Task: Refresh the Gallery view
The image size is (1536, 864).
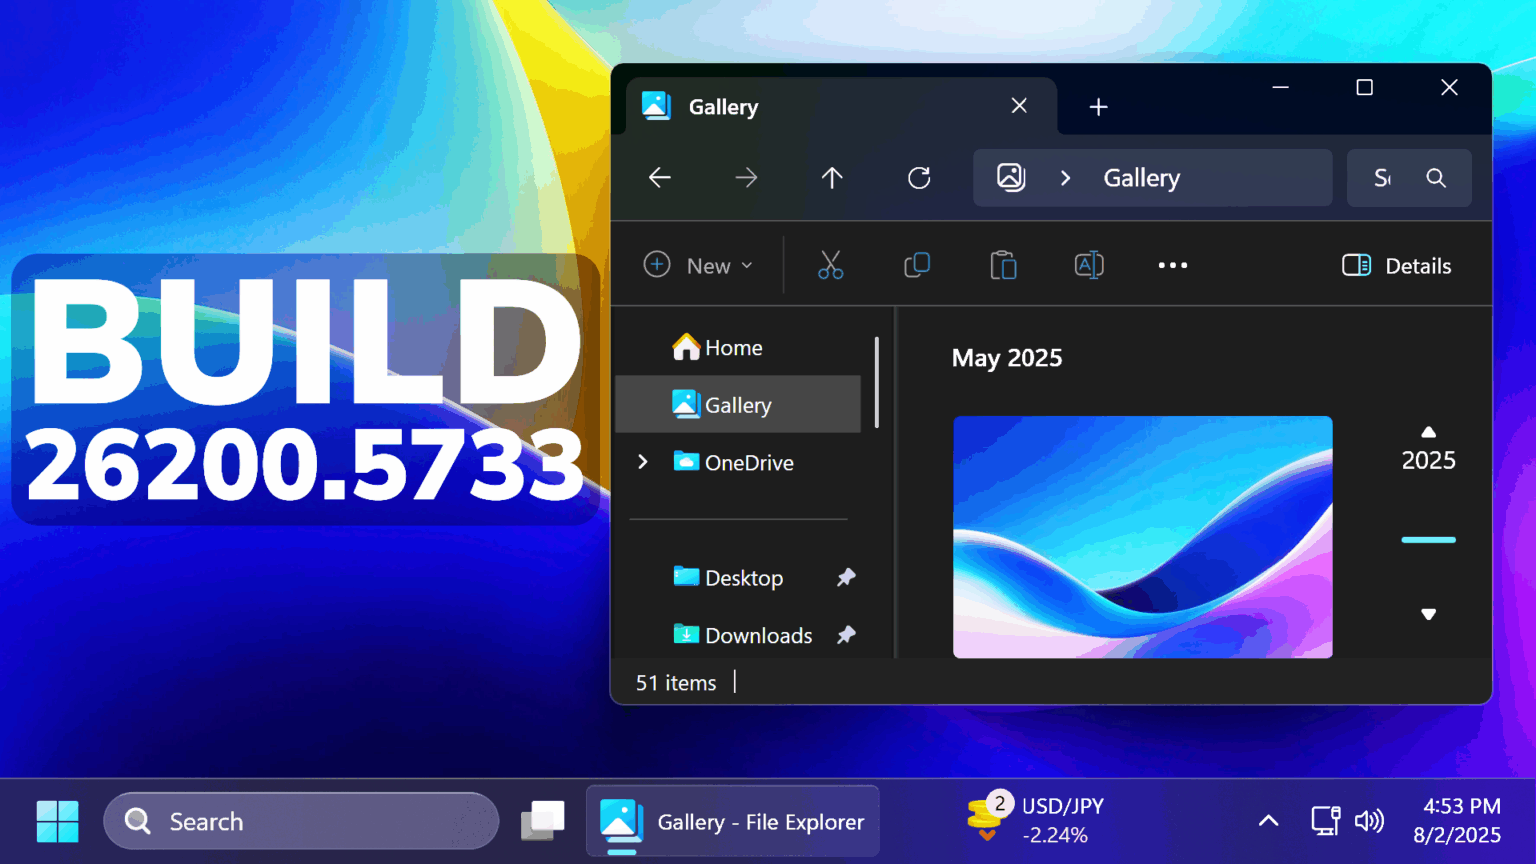Action: pyautogui.click(x=918, y=177)
